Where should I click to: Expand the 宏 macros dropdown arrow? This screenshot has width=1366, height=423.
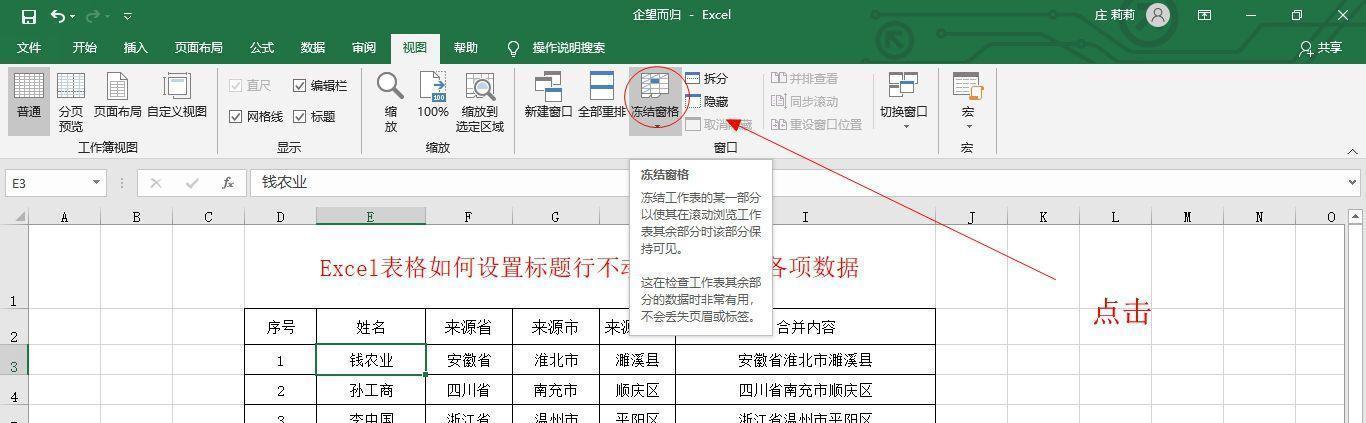coord(967,126)
